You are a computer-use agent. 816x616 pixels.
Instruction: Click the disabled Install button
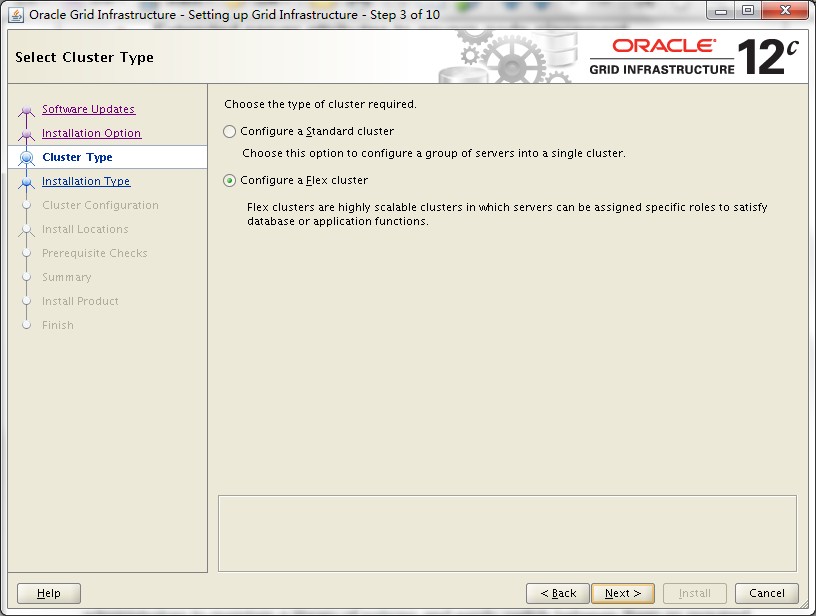tap(695, 593)
